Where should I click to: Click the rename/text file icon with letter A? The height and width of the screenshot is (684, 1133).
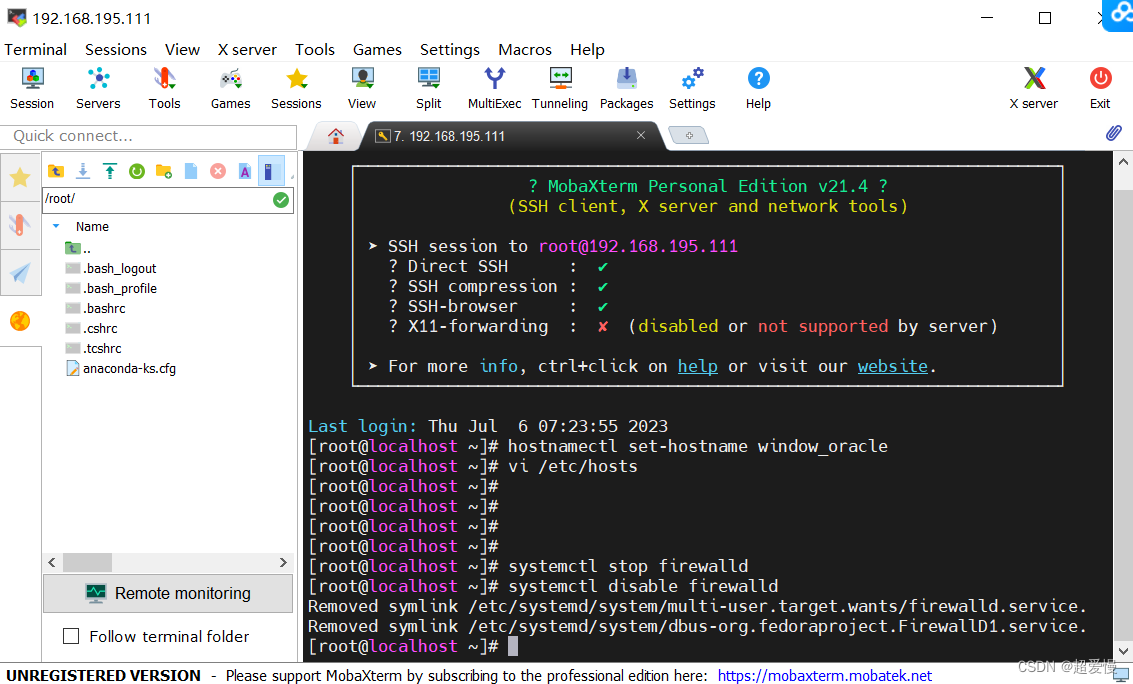click(x=245, y=171)
